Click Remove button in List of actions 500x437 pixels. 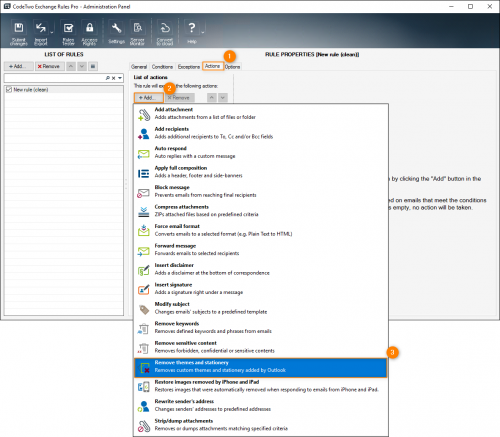179,98
